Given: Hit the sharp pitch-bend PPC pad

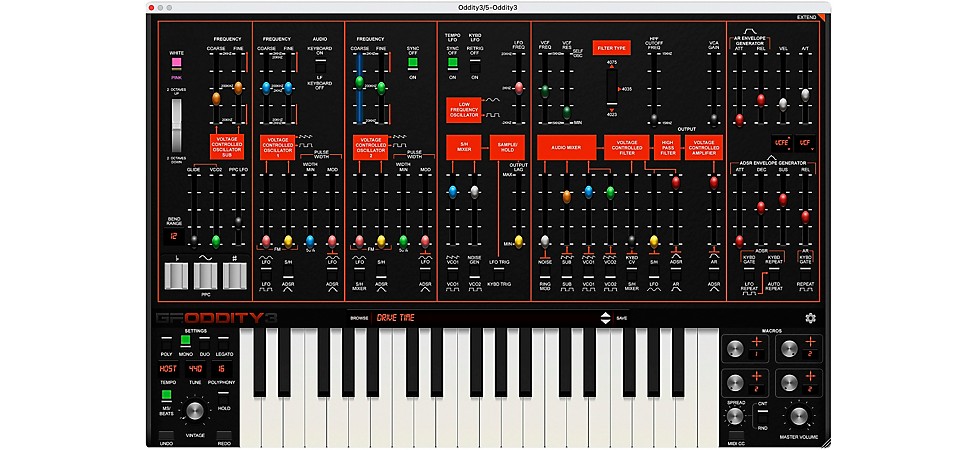Looking at the screenshot, I should [x=235, y=276].
